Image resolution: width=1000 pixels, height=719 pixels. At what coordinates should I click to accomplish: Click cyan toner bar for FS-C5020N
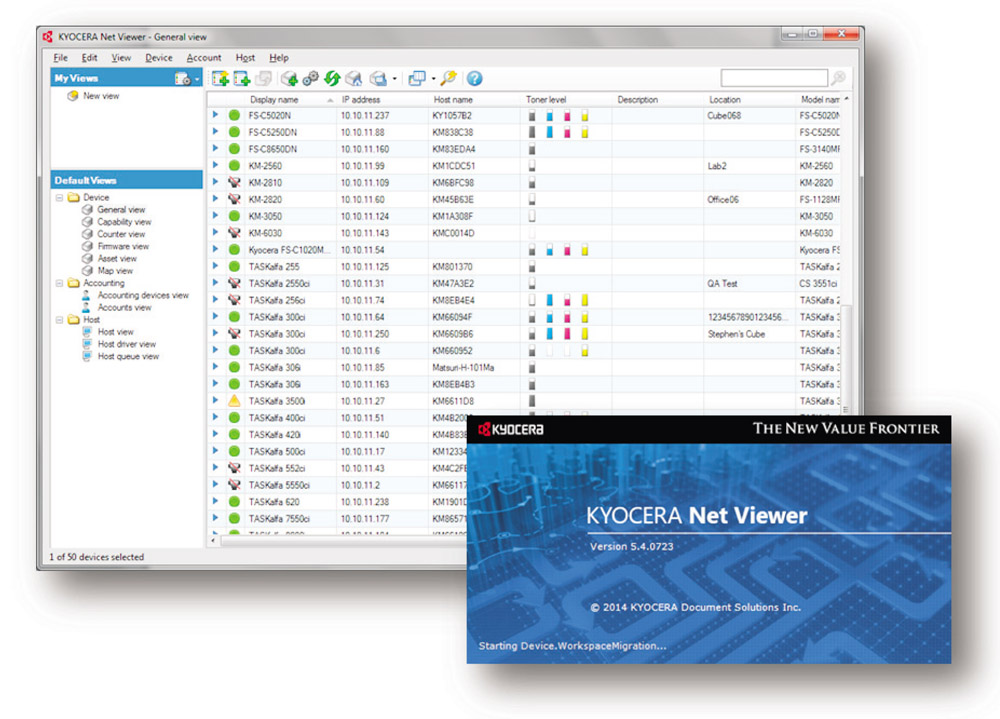(550, 115)
